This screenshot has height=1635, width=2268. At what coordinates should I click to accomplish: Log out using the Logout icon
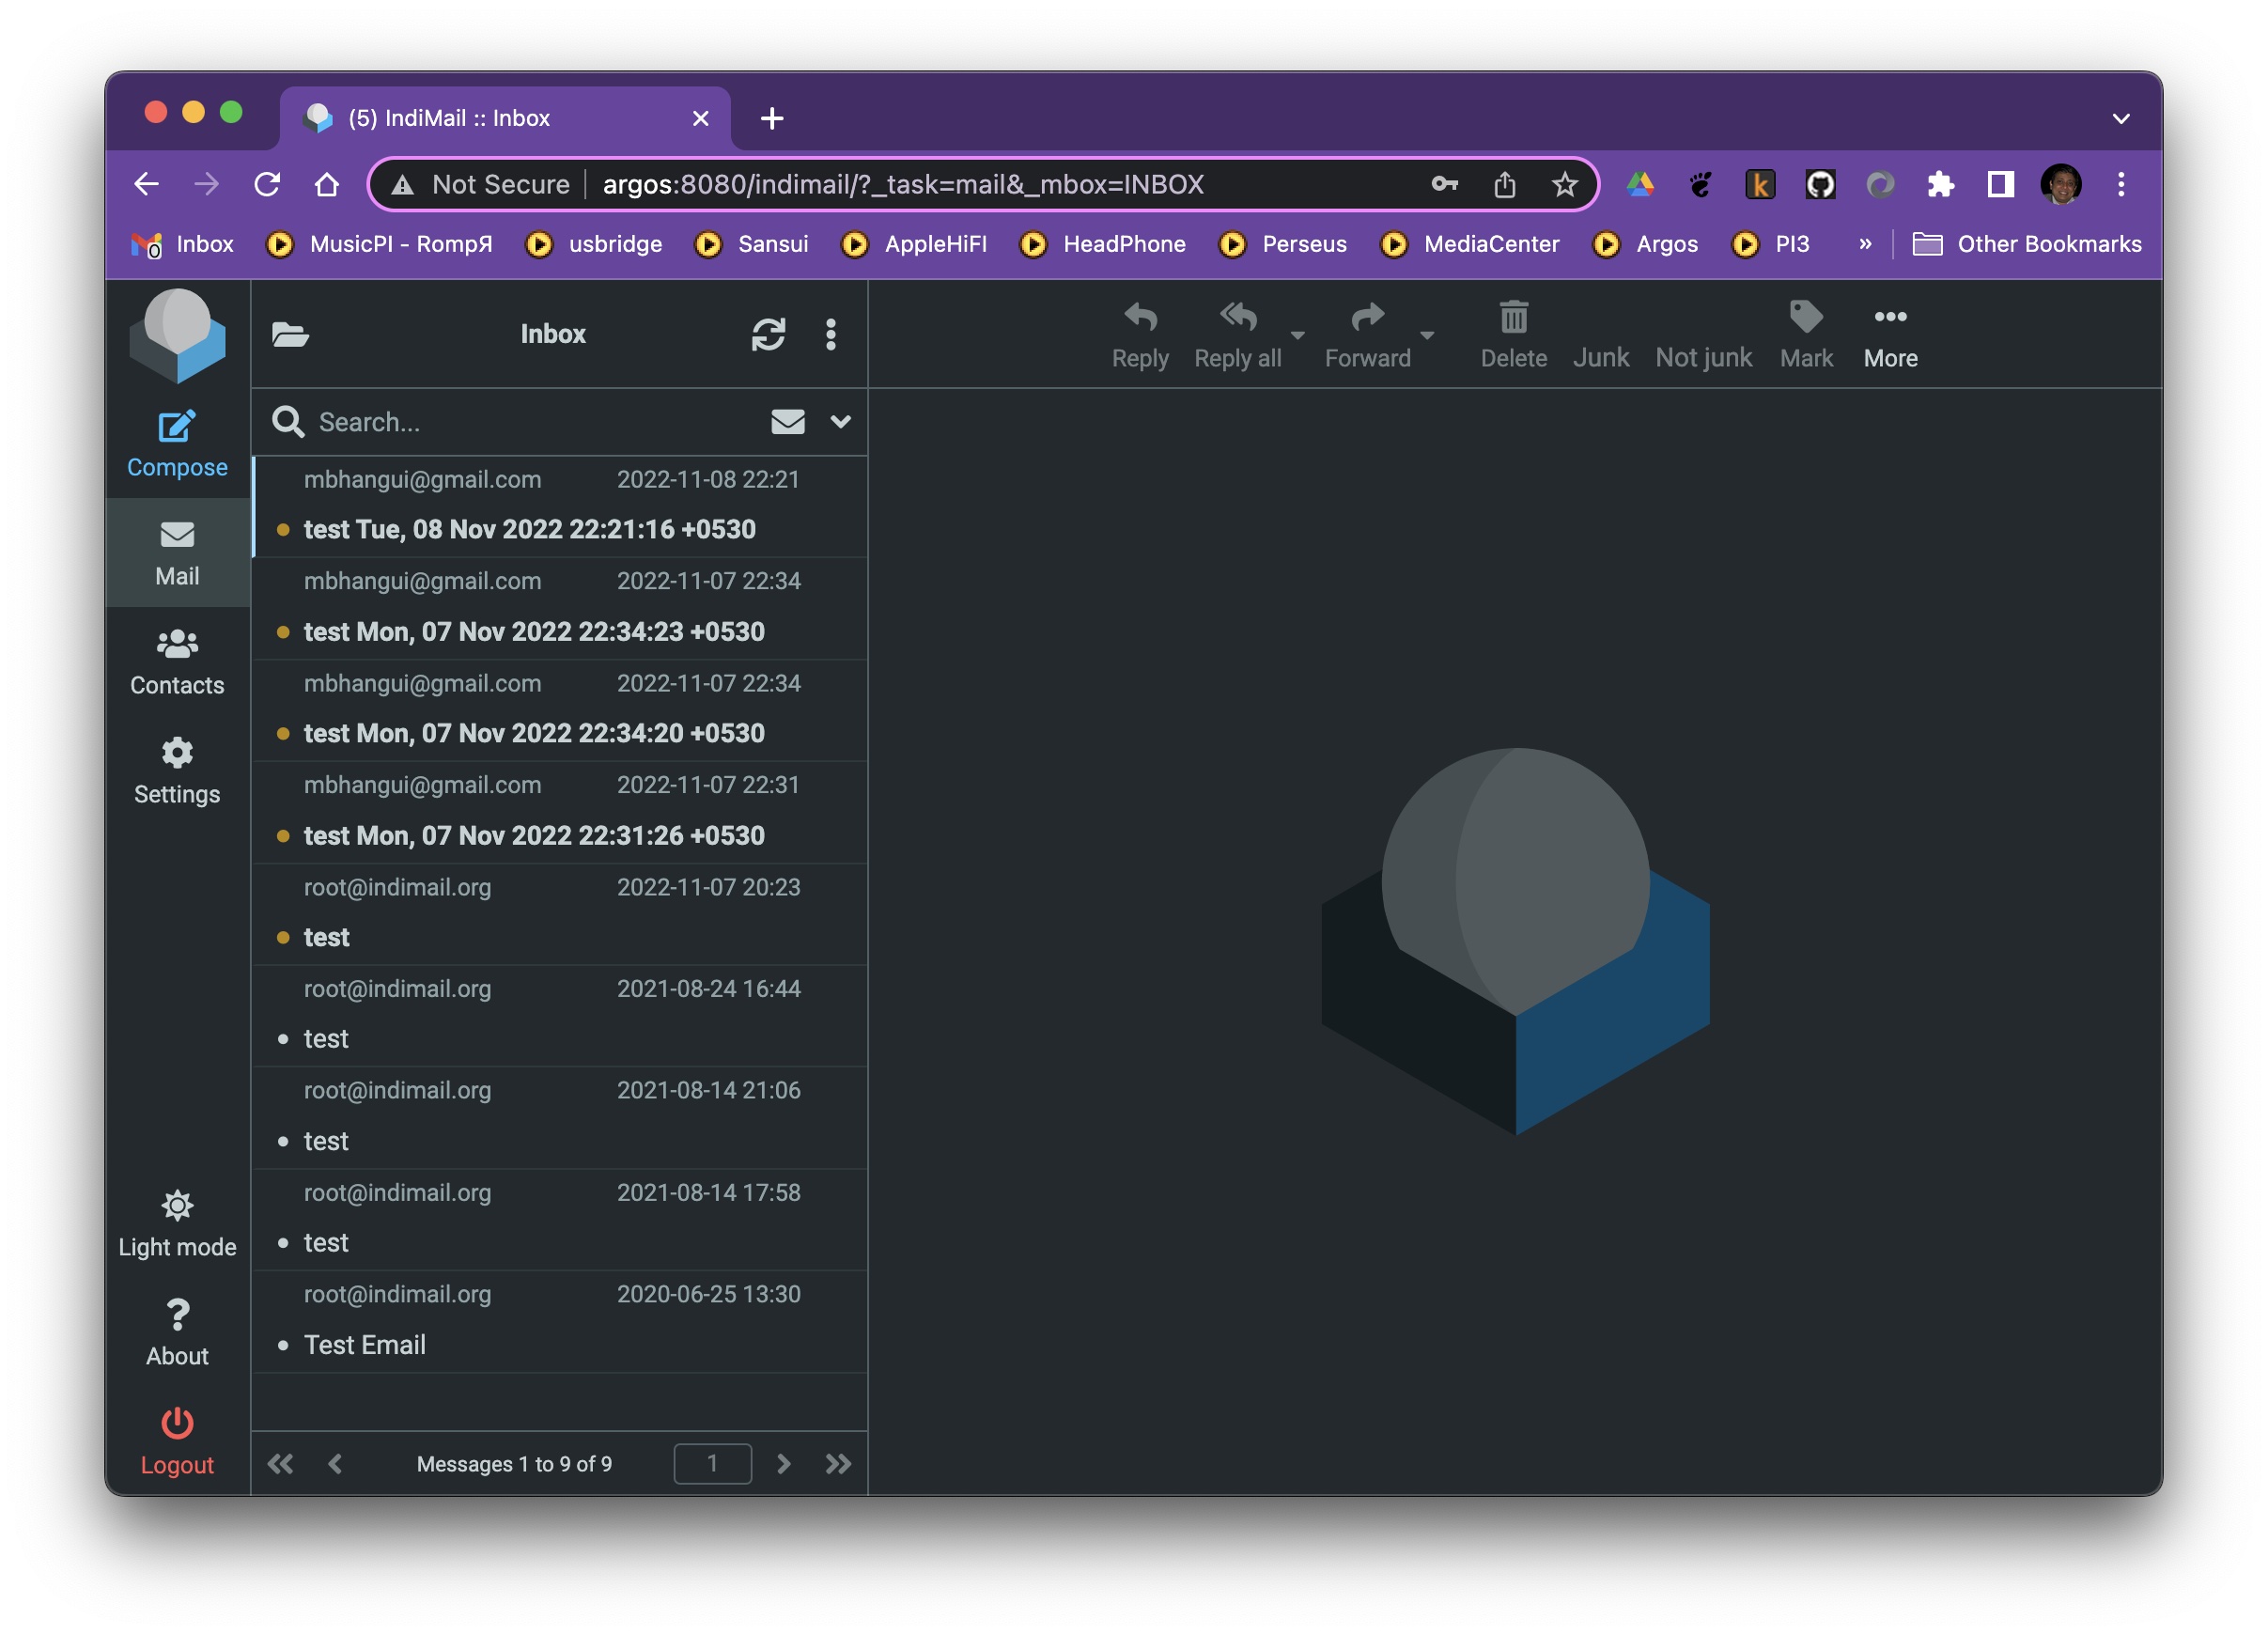click(x=177, y=1442)
